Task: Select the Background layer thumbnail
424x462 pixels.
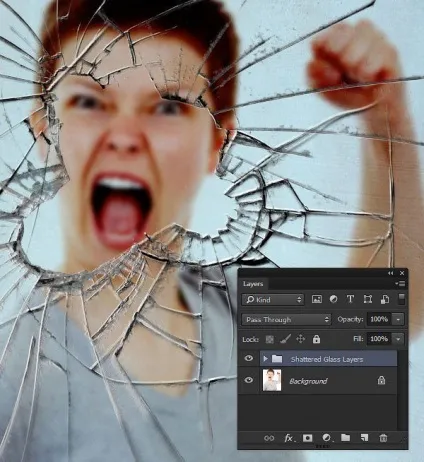Action: pyautogui.click(x=272, y=380)
